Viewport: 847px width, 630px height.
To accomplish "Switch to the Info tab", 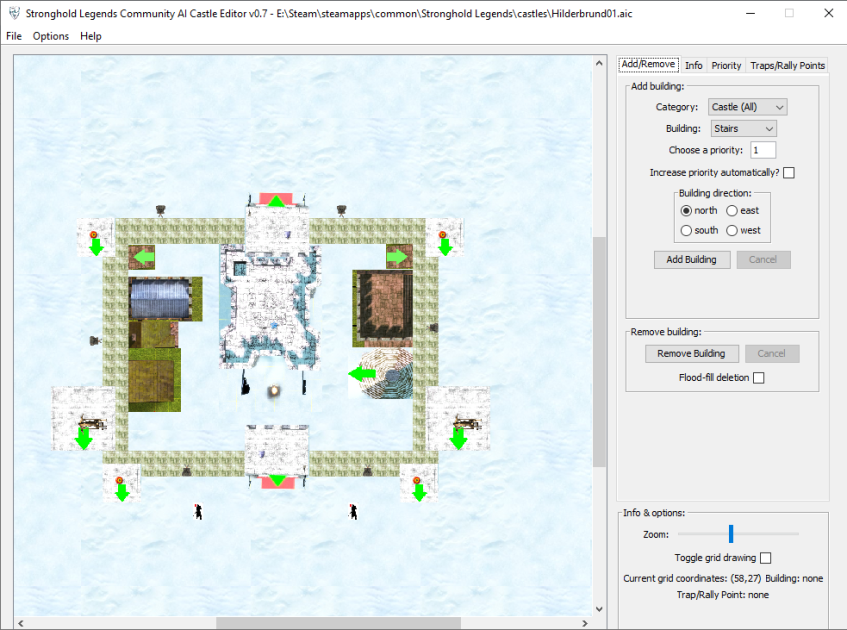I will point(694,65).
